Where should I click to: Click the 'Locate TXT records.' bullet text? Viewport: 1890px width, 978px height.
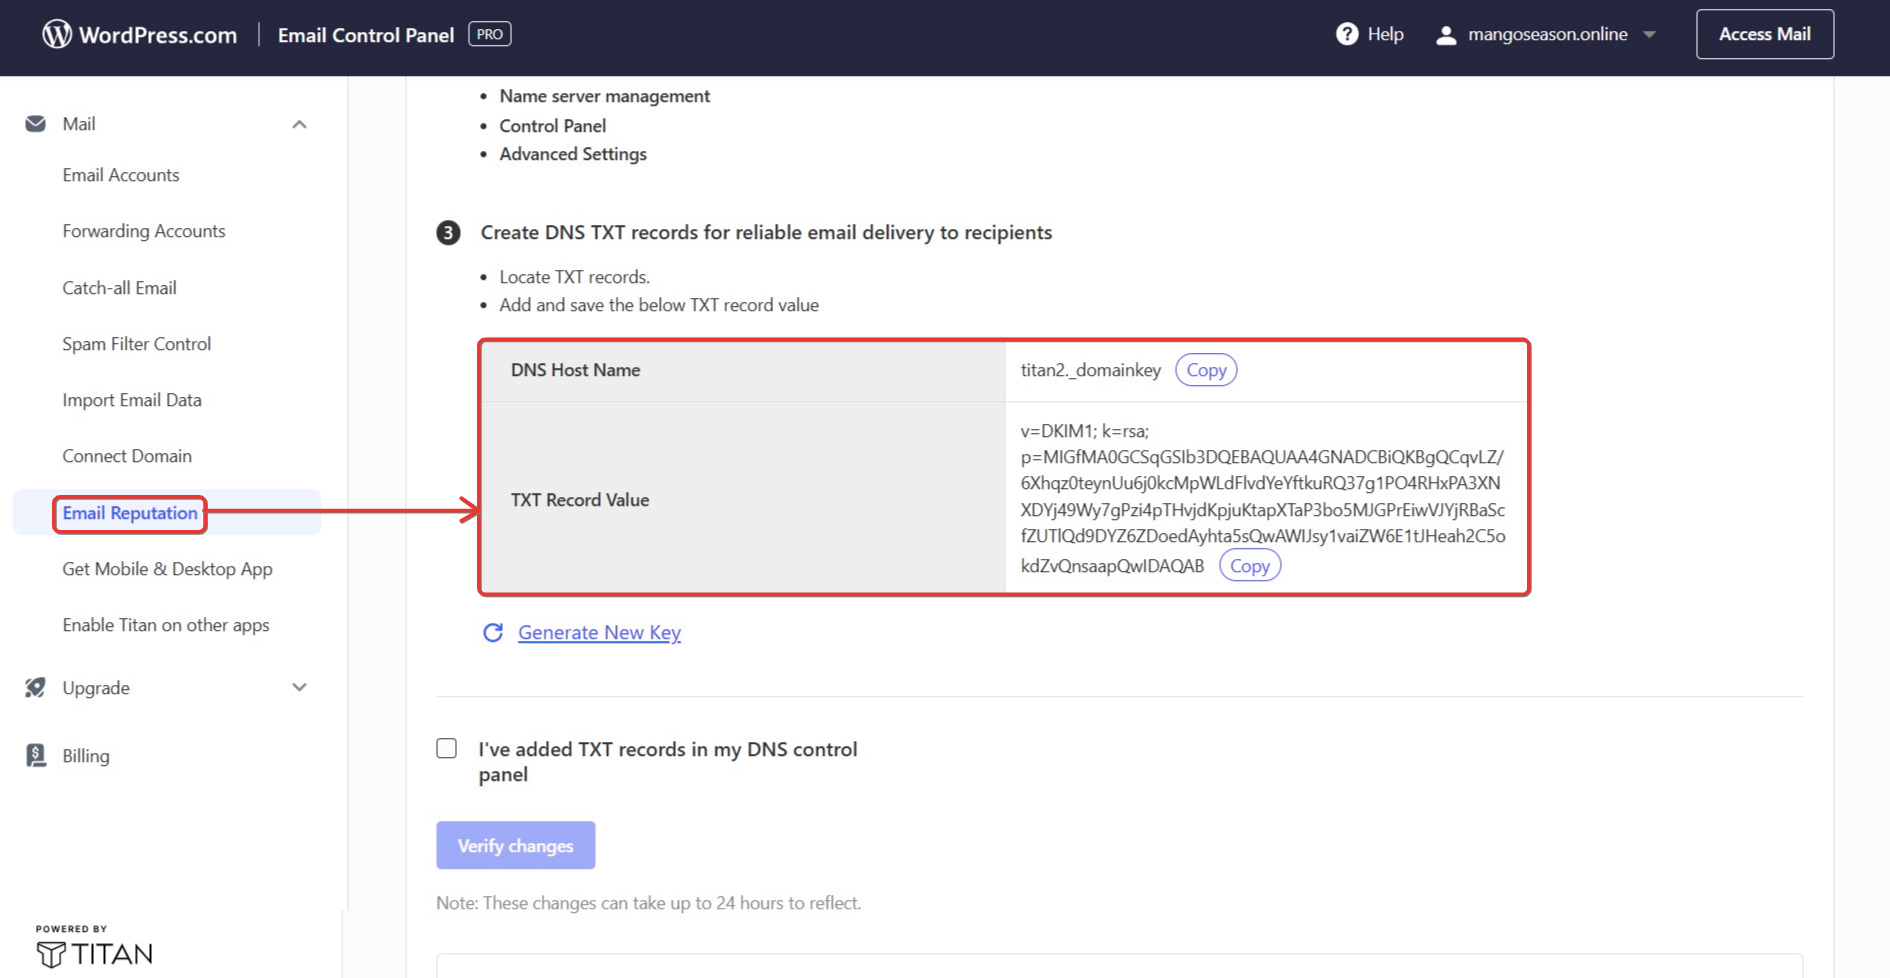tap(575, 277)
